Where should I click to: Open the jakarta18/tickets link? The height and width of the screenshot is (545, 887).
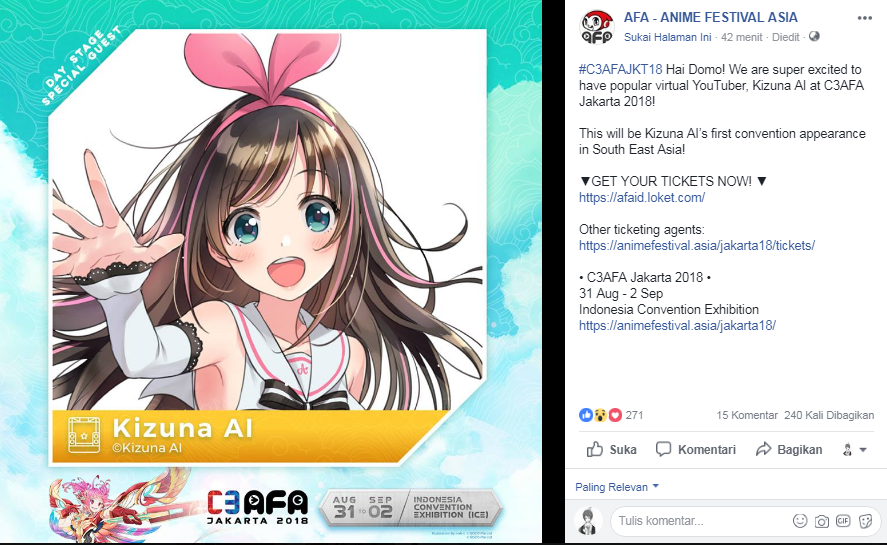pos(696,246)
